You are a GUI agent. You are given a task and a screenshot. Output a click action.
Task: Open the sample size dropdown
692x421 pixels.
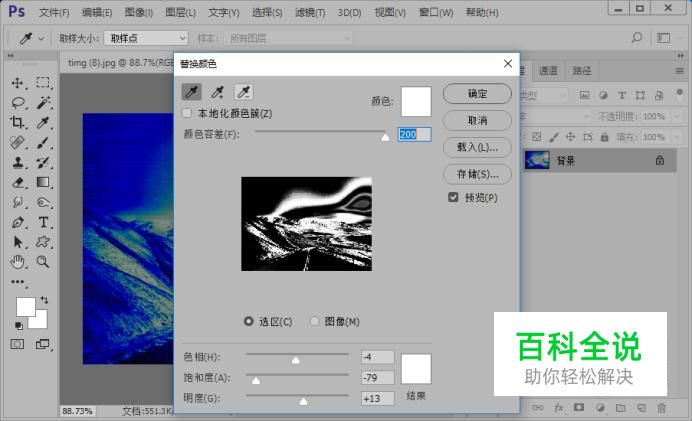click(x=146, y=38)
